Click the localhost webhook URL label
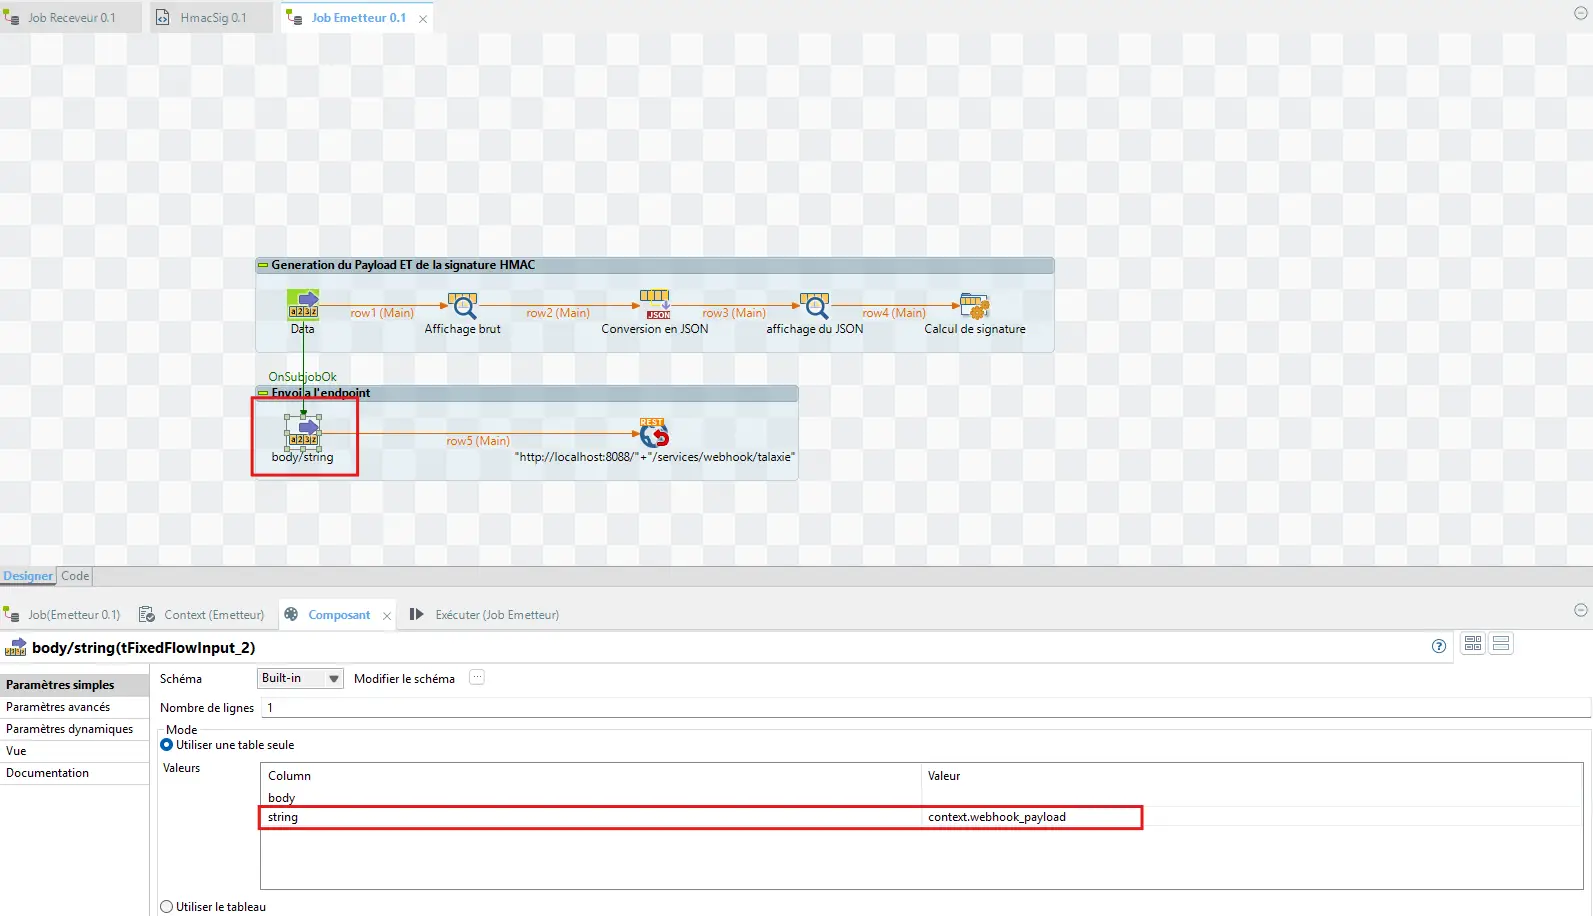Image resolution: width=1593 pixels, height=916 pixels. click(655, 457)
